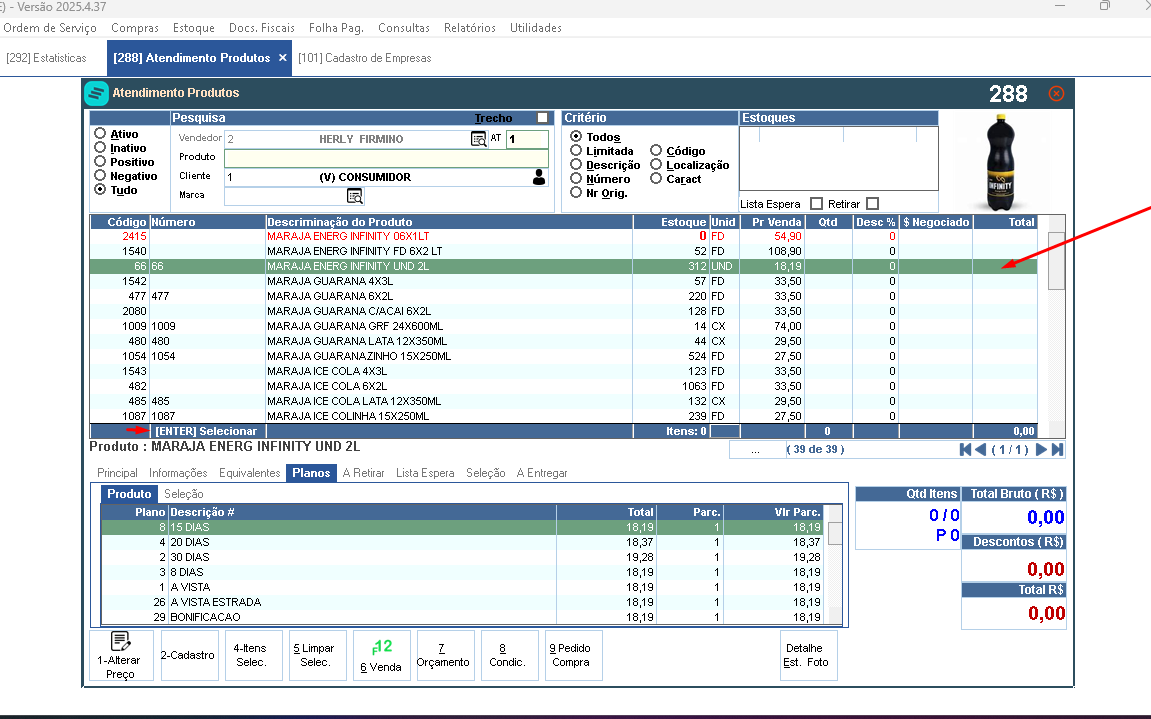Open the Ordem de Serviço menu

(x=50, y=28)
